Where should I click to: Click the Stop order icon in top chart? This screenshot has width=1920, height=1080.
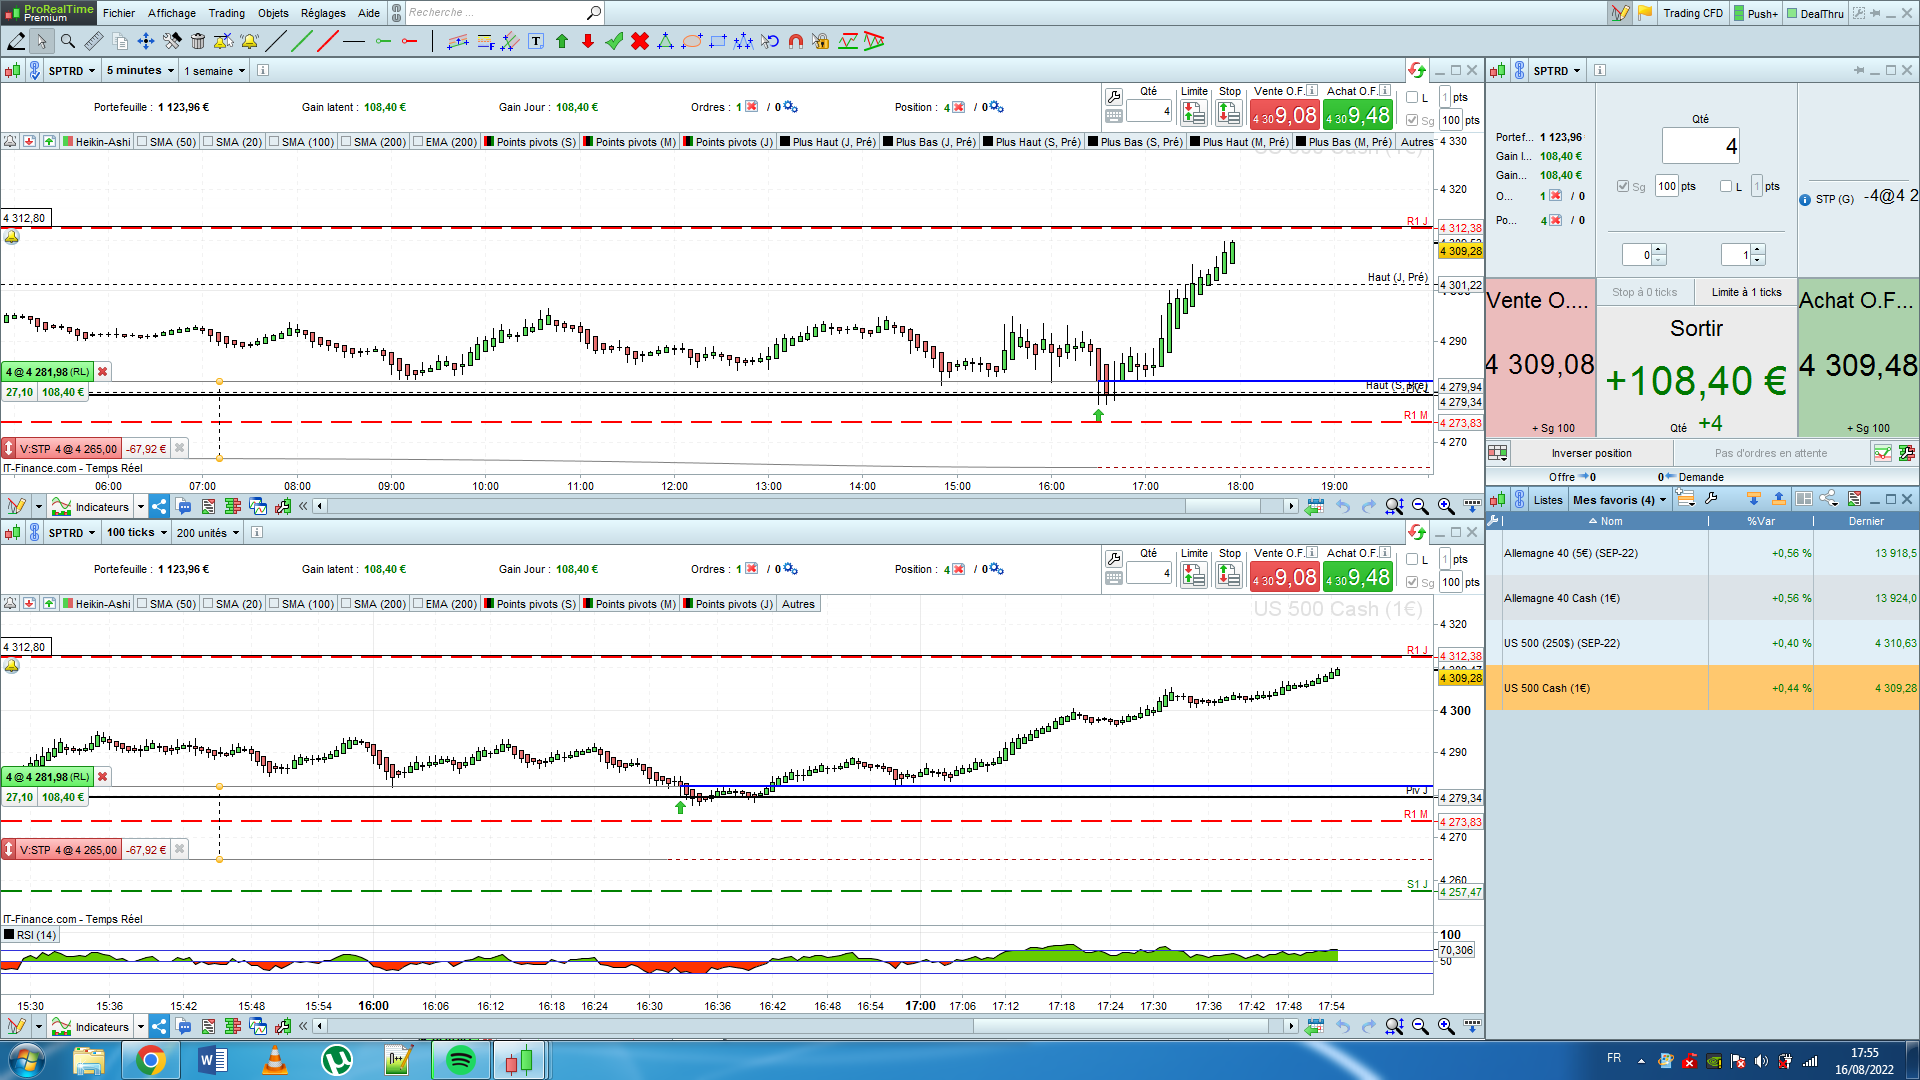pyautogui.click(x=1229, y=114)
